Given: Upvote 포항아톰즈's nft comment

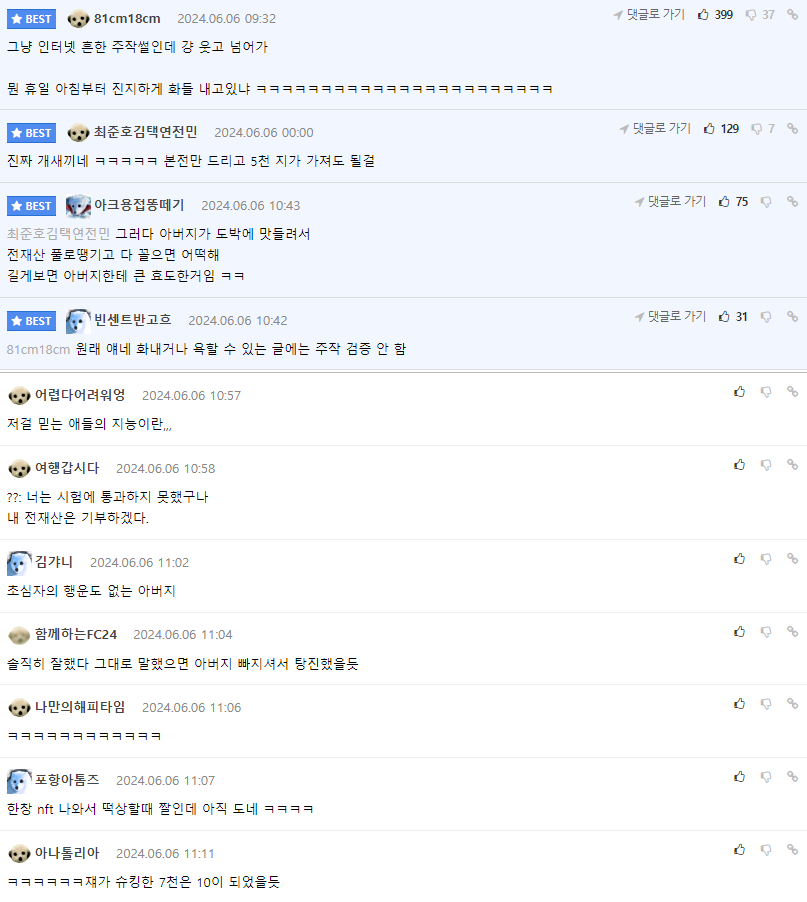Looking at the screenshot, I should pos(740,777).
